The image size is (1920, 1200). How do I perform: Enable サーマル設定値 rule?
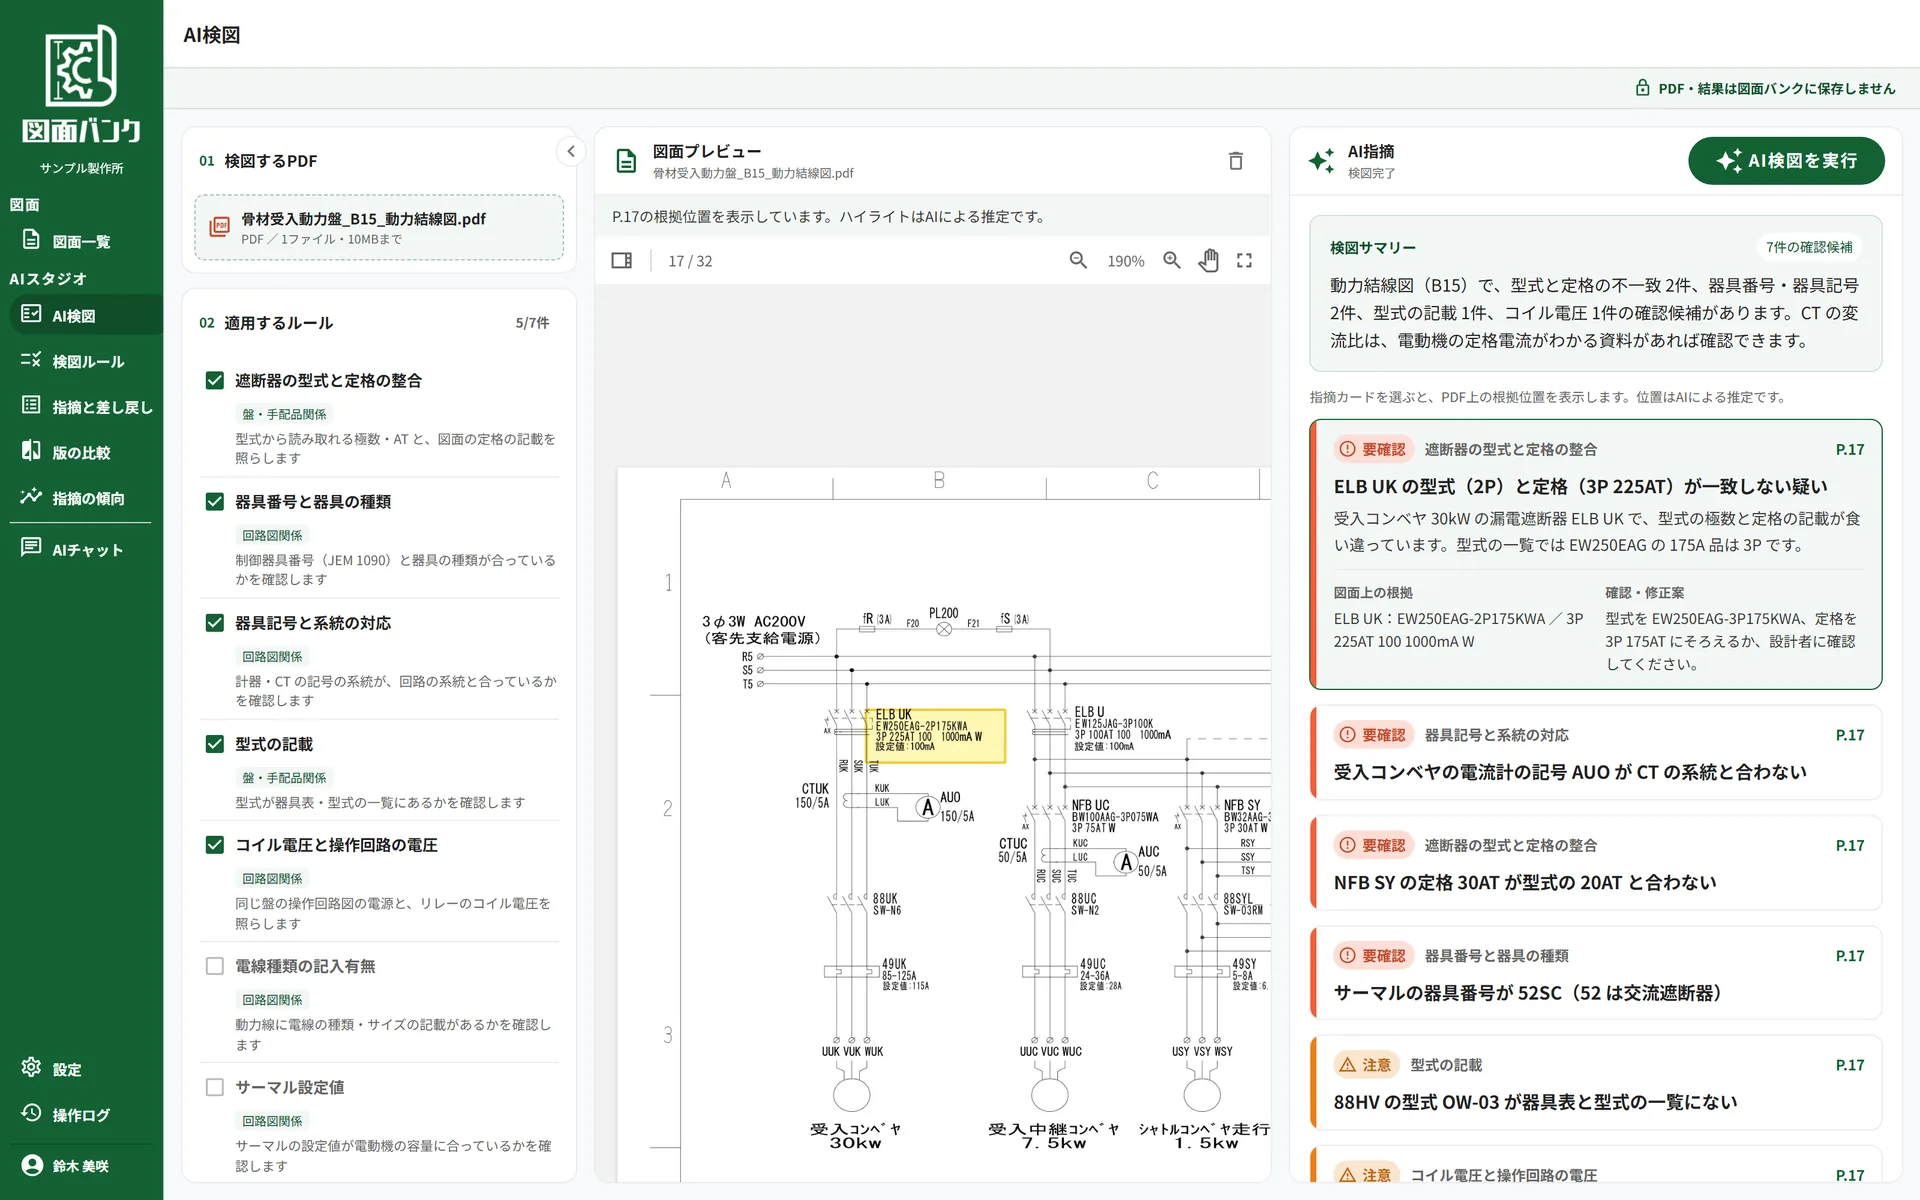[214, 1087]
